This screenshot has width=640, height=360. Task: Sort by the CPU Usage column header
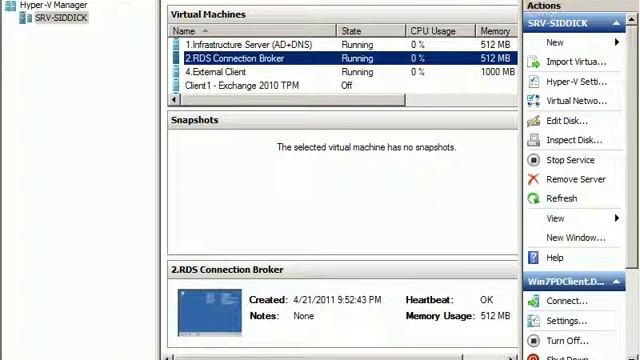point(440,31)
